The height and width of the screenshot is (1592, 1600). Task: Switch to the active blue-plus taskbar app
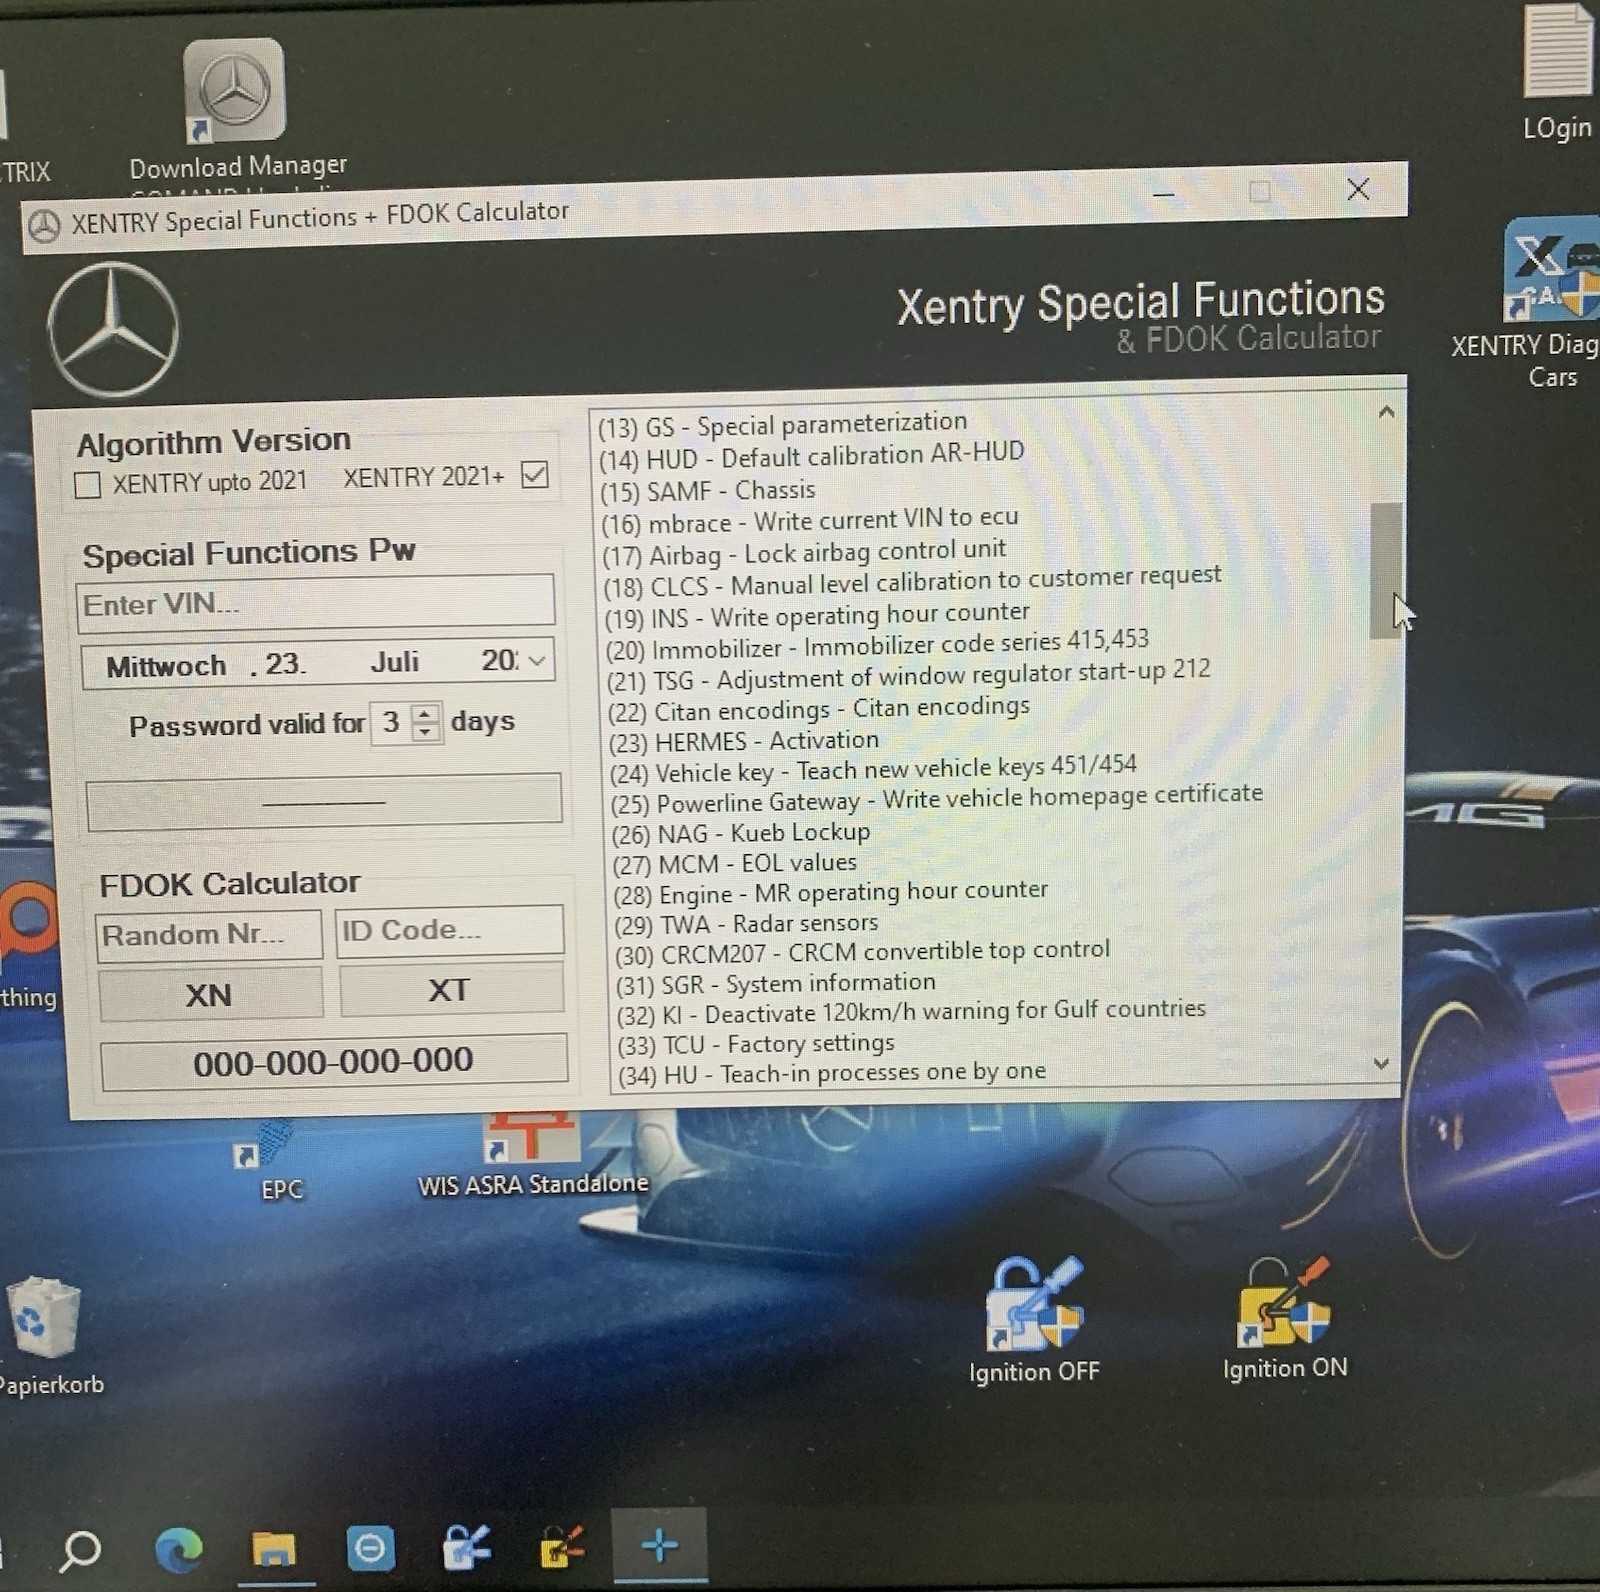659,1546
